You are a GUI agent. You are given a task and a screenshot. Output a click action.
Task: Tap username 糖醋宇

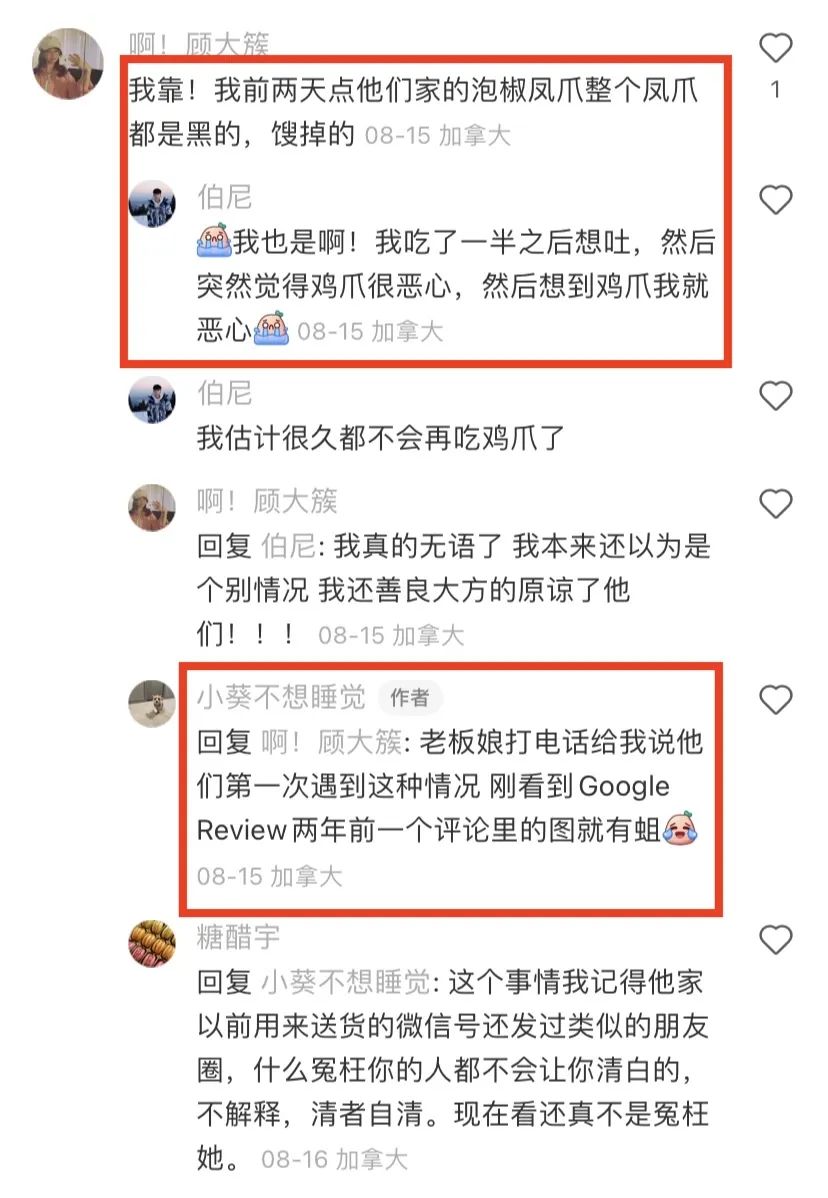point(238,936)
